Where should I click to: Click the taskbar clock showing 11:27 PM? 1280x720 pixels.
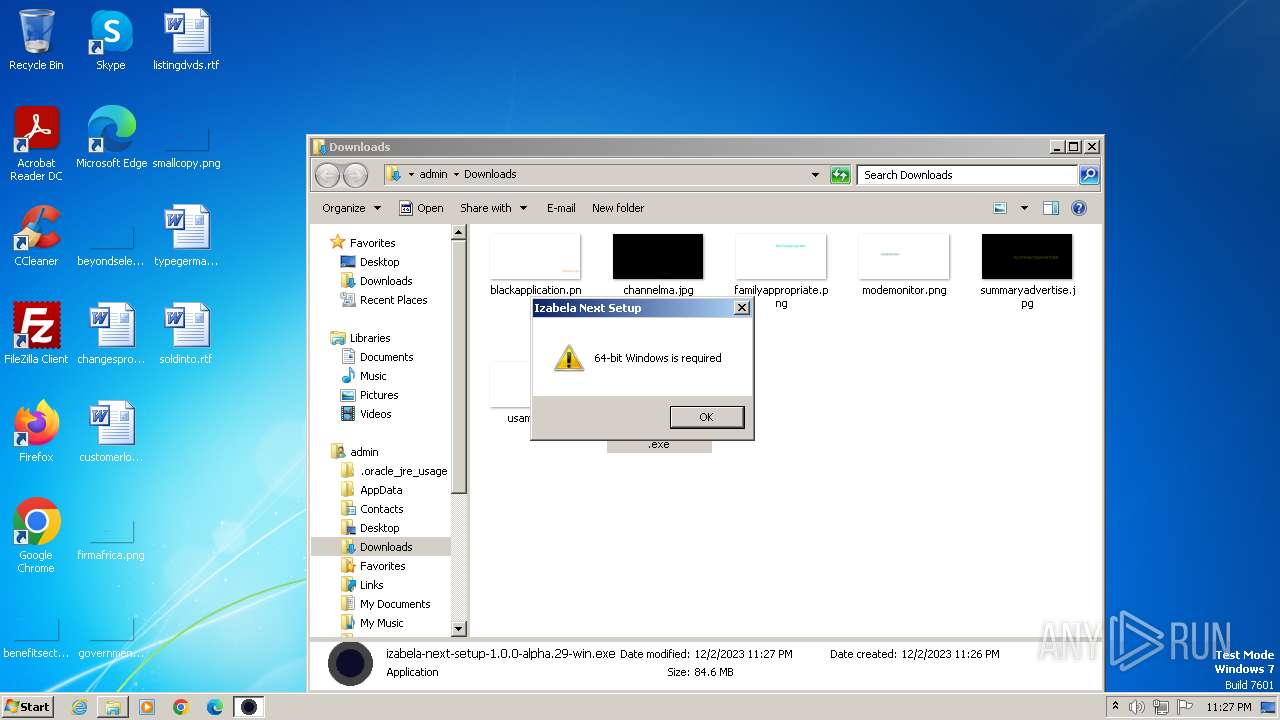1228,707
